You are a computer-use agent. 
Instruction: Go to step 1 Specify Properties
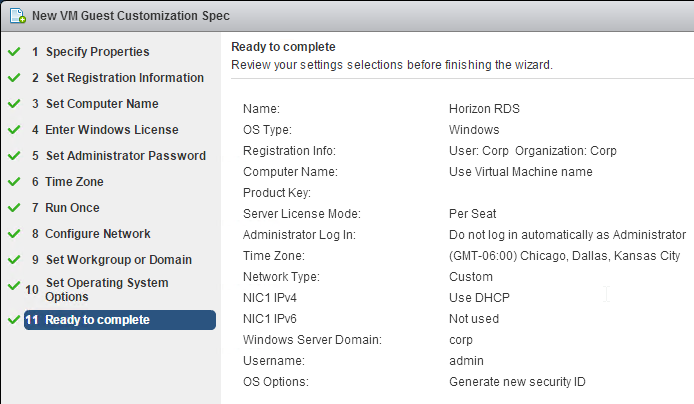click(x=91, y=52)
